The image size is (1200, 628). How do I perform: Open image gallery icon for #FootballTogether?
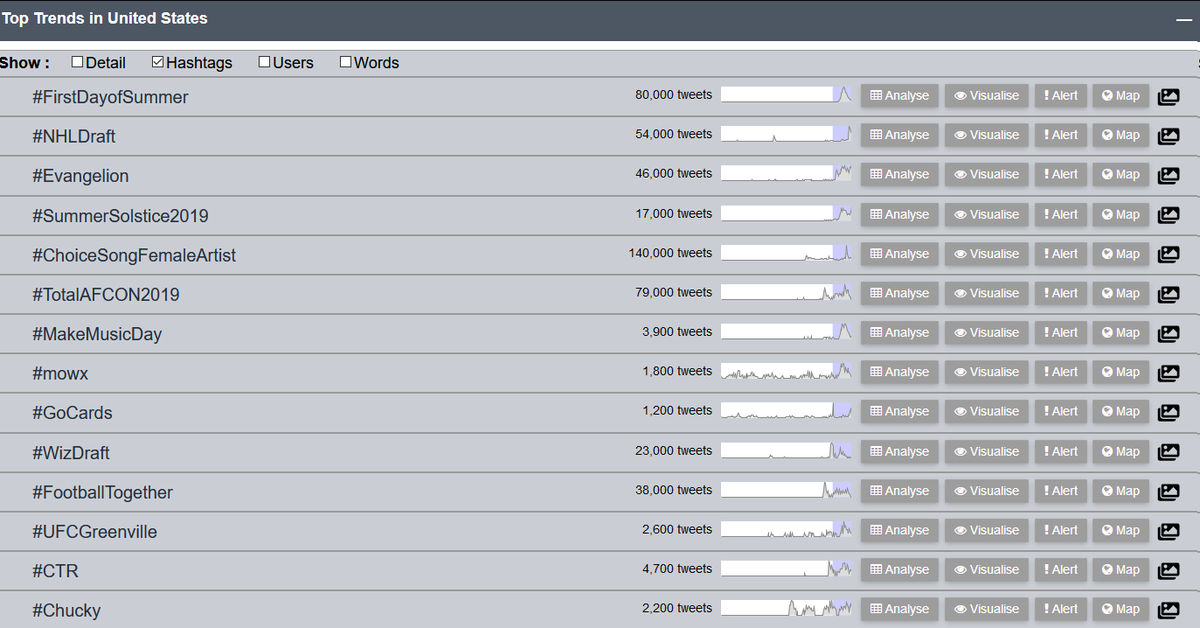(x=1168, y=492)
